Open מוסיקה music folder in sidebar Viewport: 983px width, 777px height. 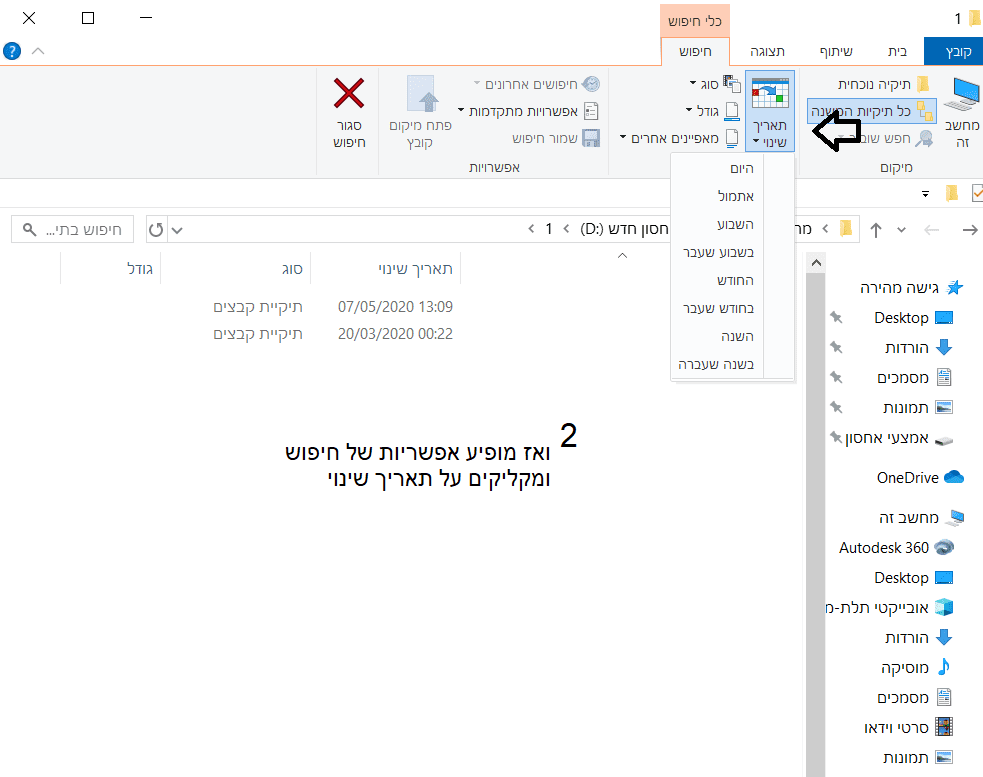point(915,667)
